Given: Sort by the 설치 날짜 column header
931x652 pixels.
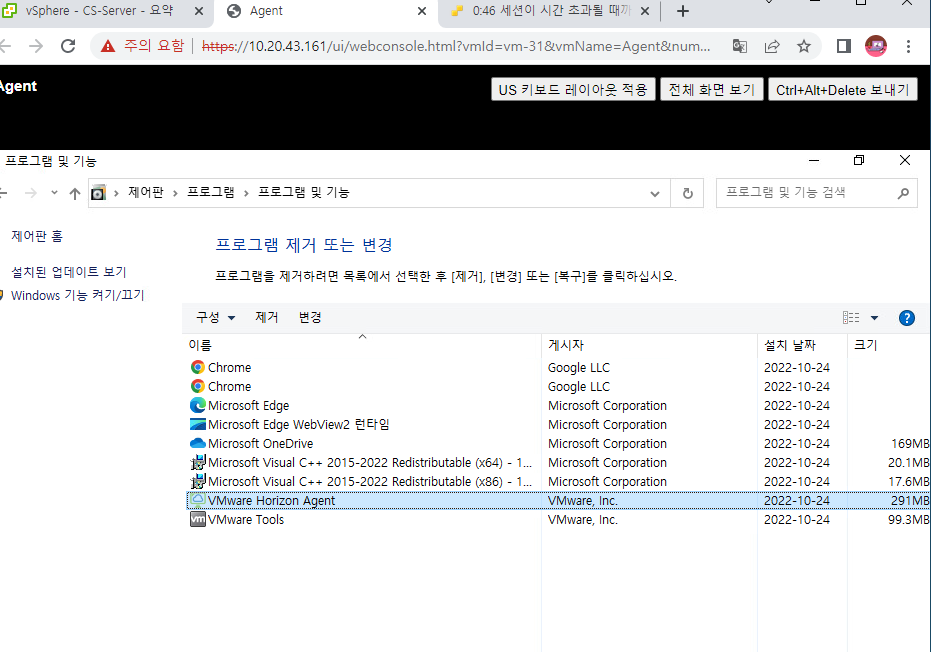Looking at the screenshot, I should pos(803,345).
